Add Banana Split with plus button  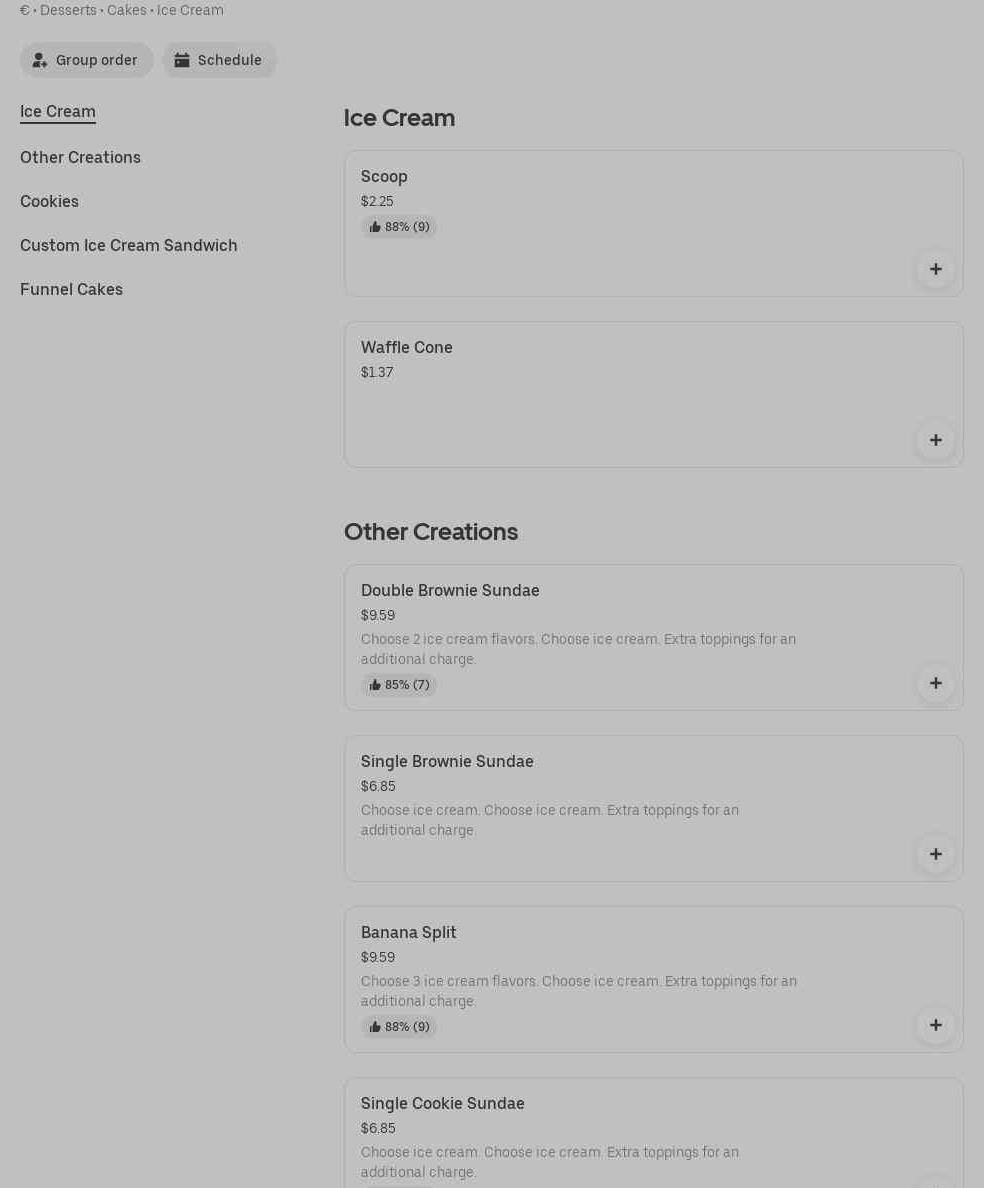point(935,1025)
